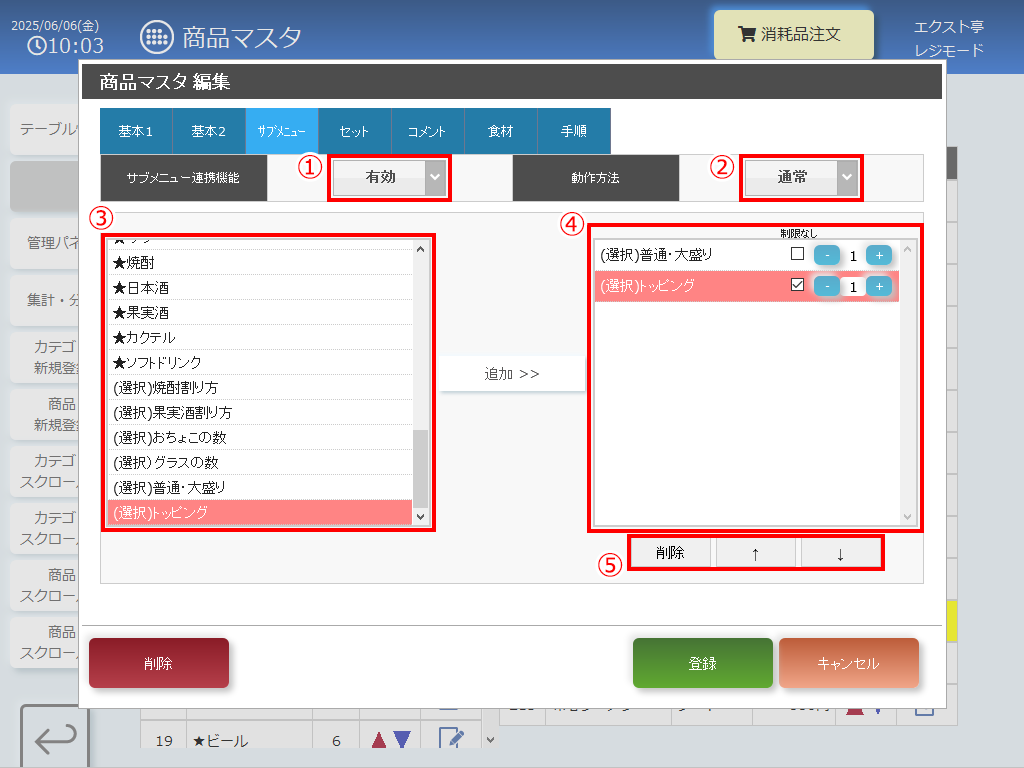Decrease quantity for (選択)普通・大盛り

click(x=827, y=255)
